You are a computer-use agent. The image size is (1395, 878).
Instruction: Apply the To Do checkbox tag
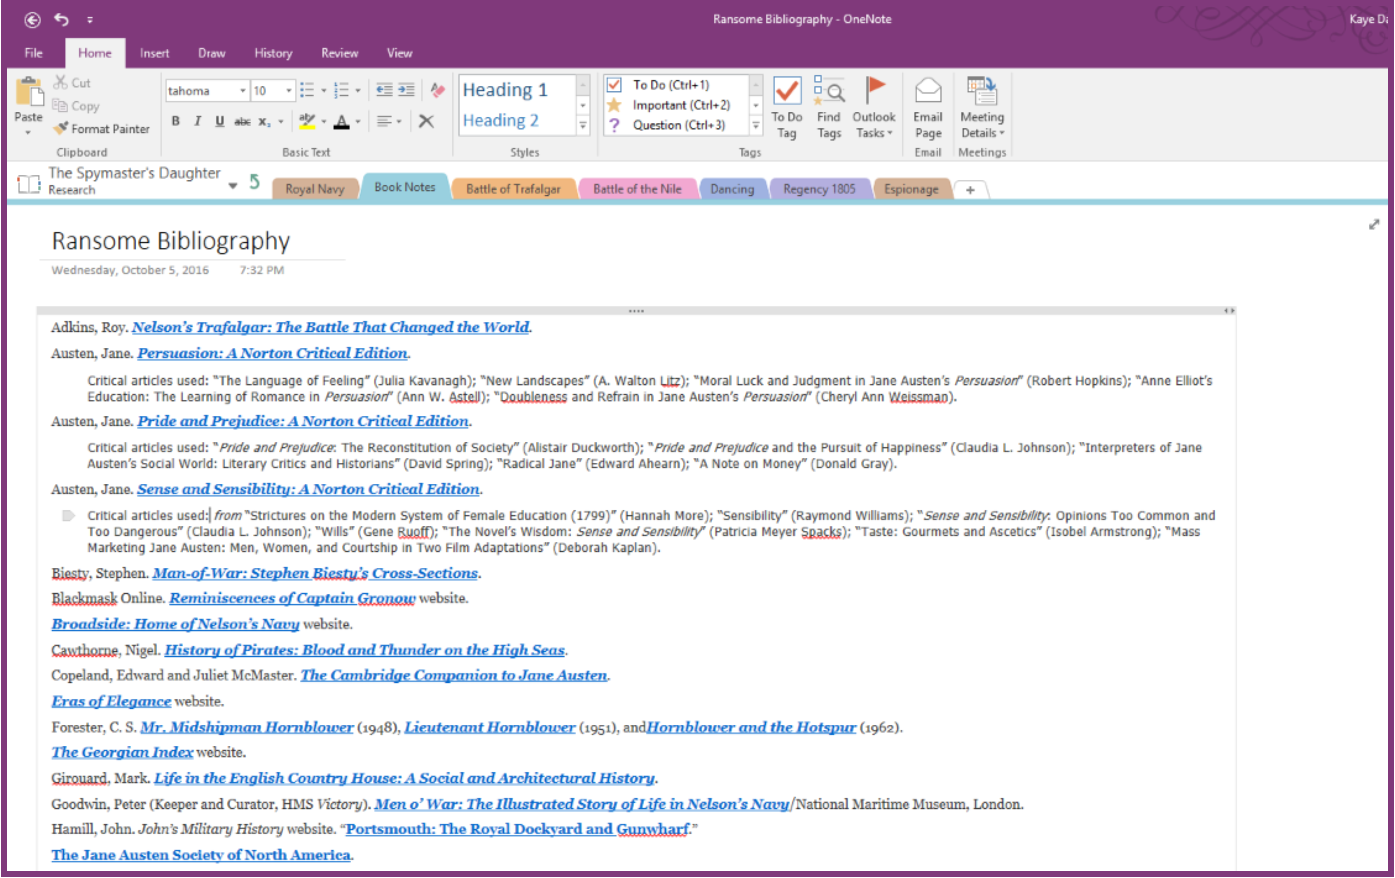[670, 85]
